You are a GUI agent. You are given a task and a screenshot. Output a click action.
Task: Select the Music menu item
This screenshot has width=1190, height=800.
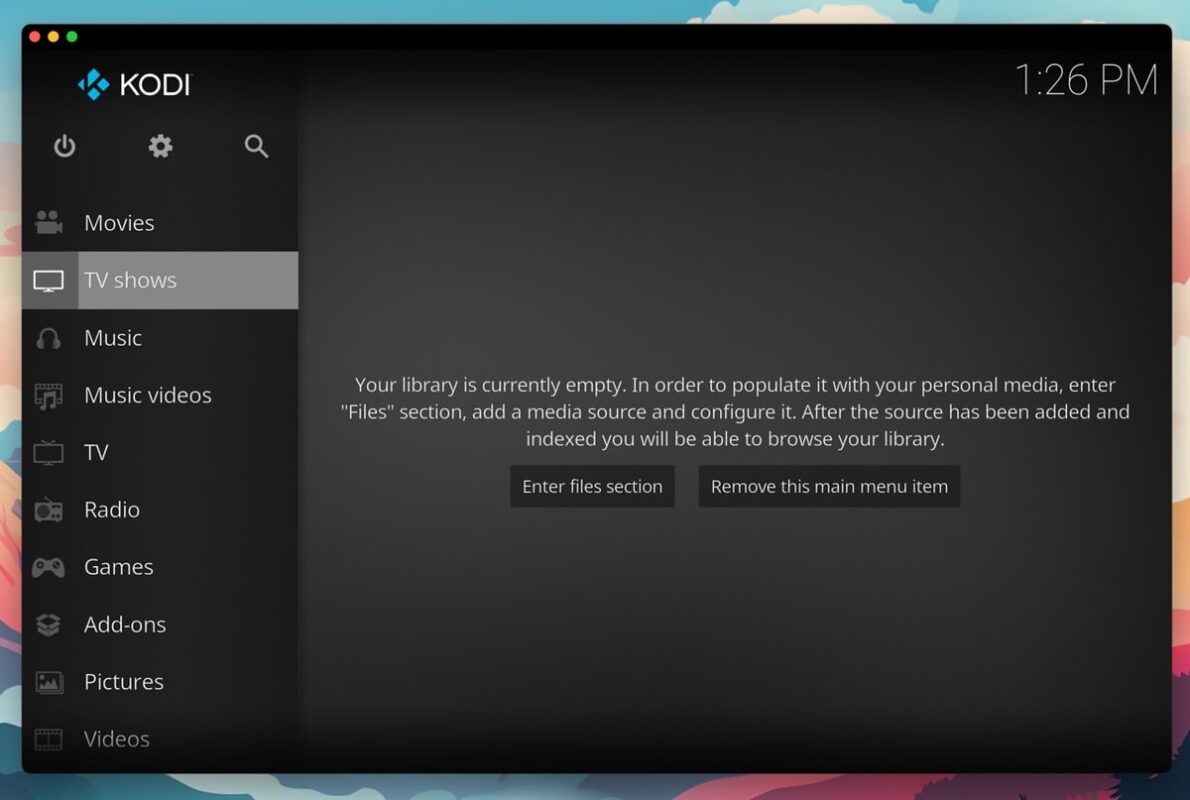[113, 337]
